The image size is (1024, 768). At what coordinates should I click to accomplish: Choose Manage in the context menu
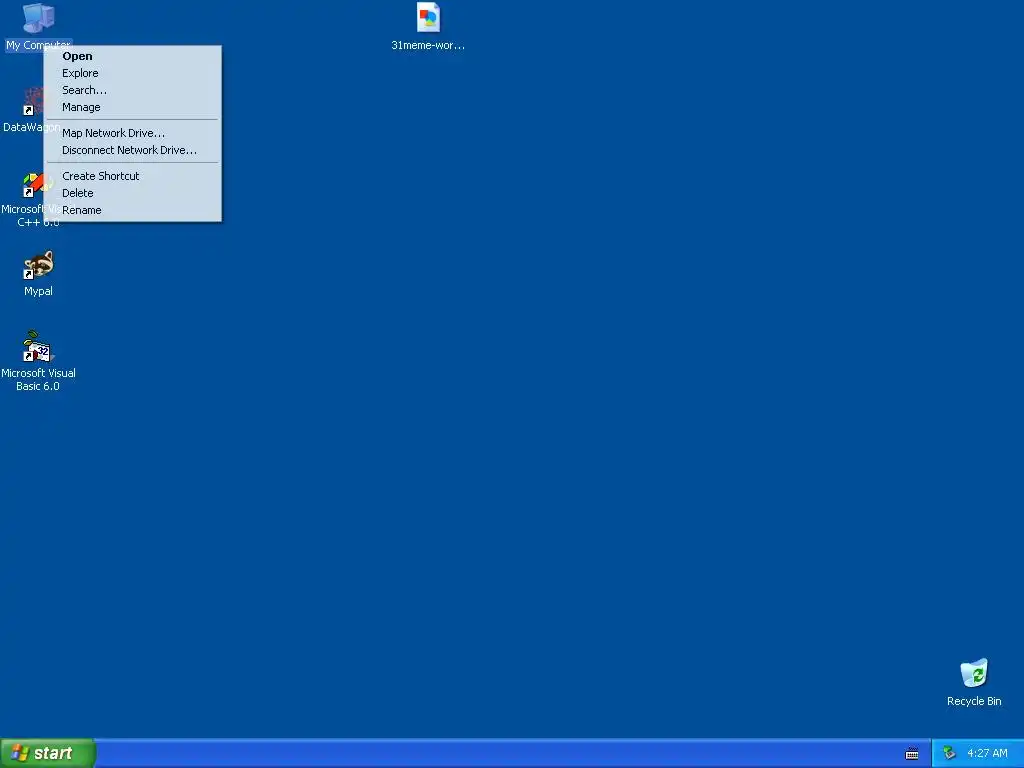tap(134, 107)
